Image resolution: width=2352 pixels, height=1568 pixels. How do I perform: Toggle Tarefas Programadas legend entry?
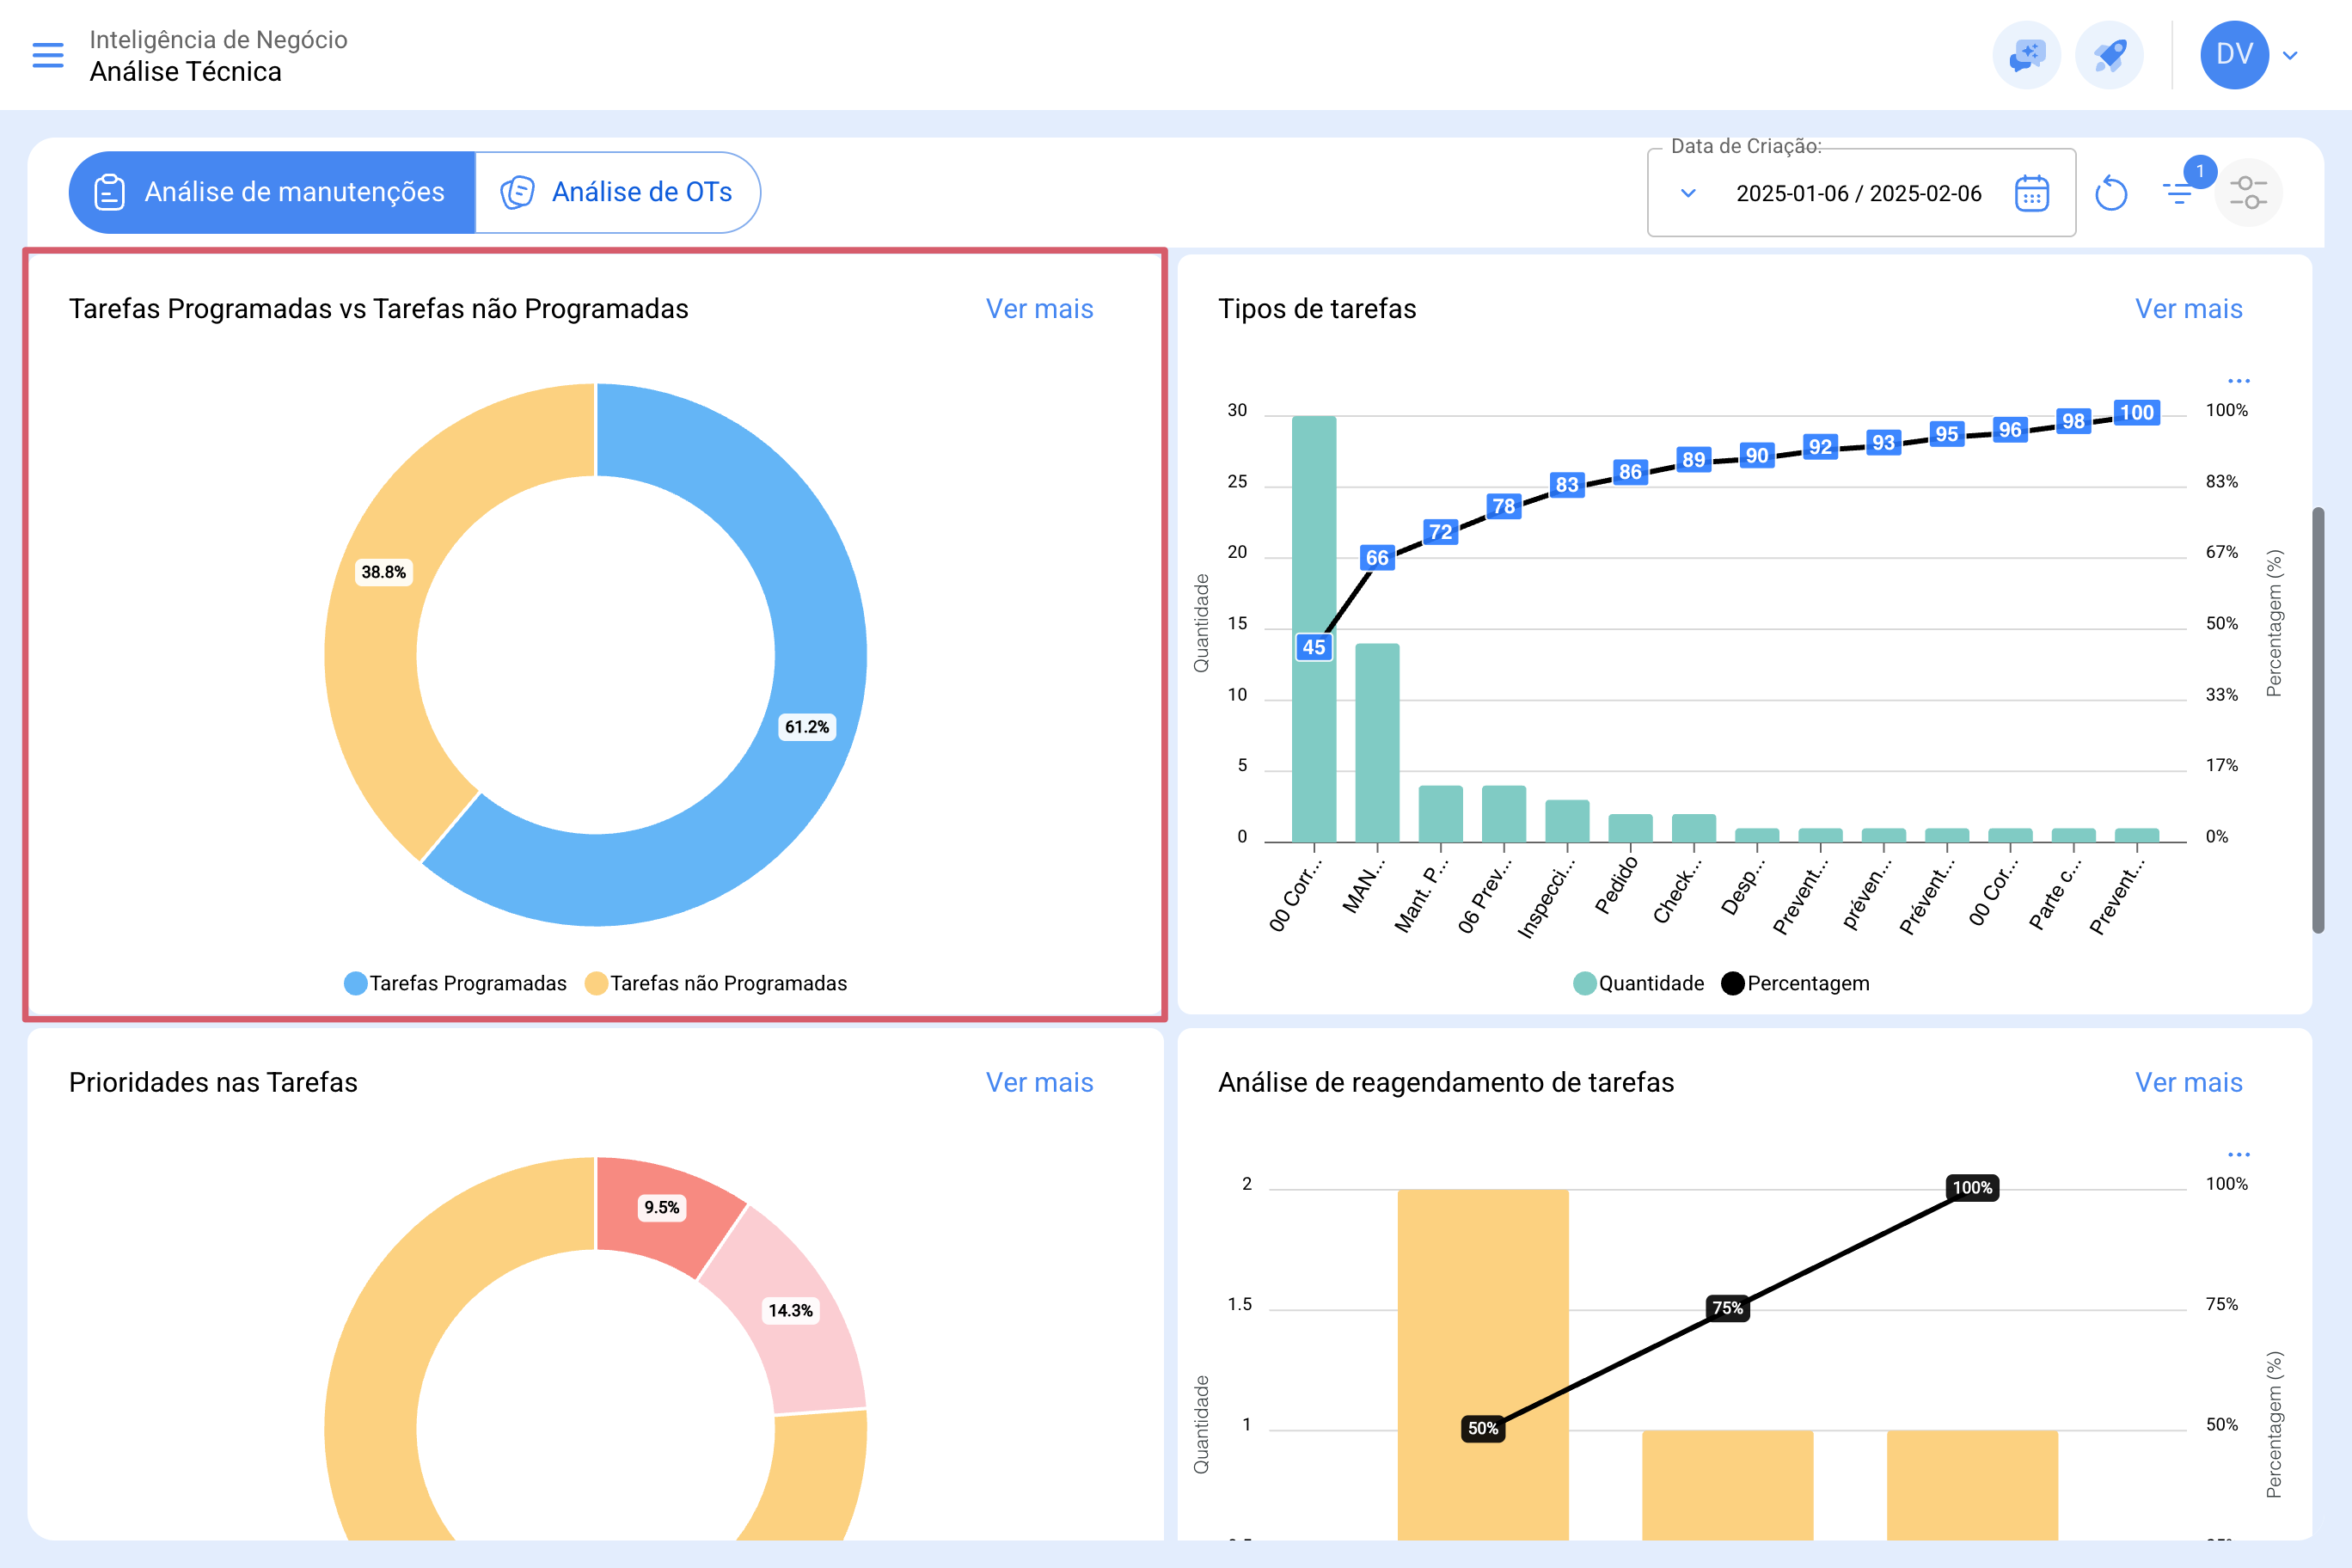click(455, 983)
